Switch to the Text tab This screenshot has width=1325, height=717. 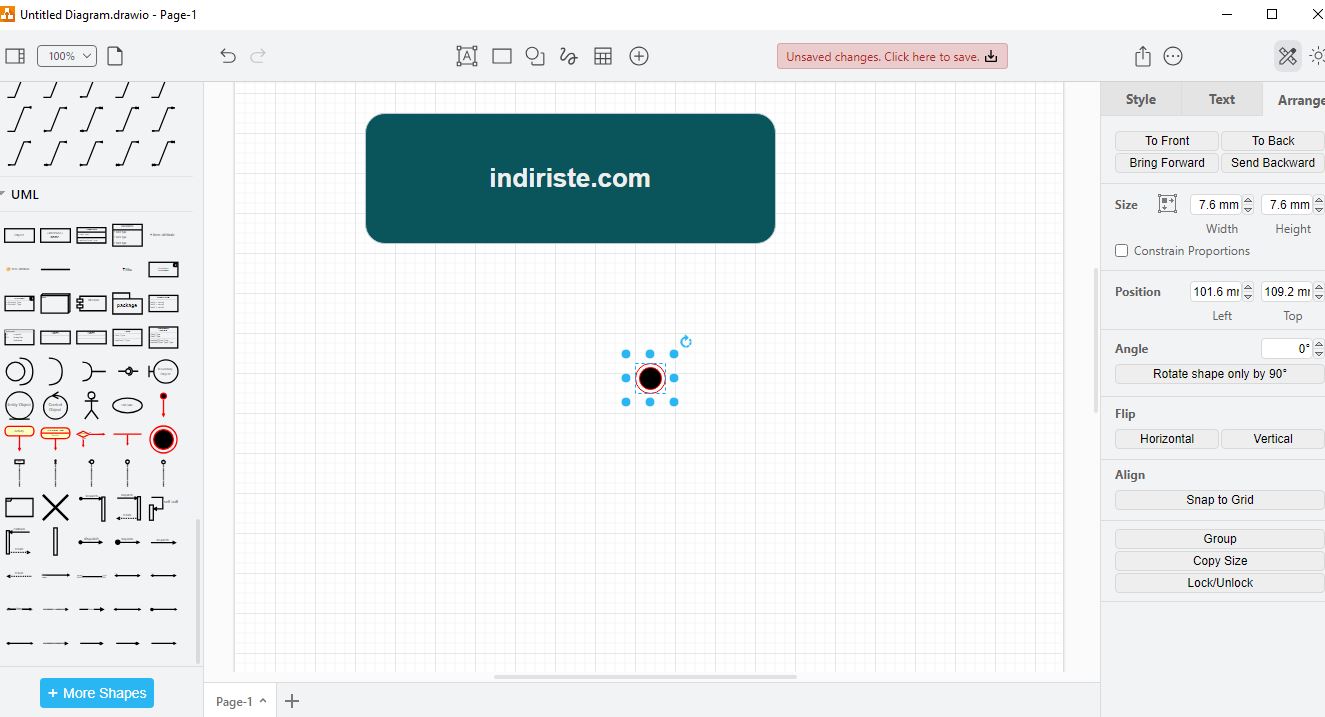point(1222,99)
